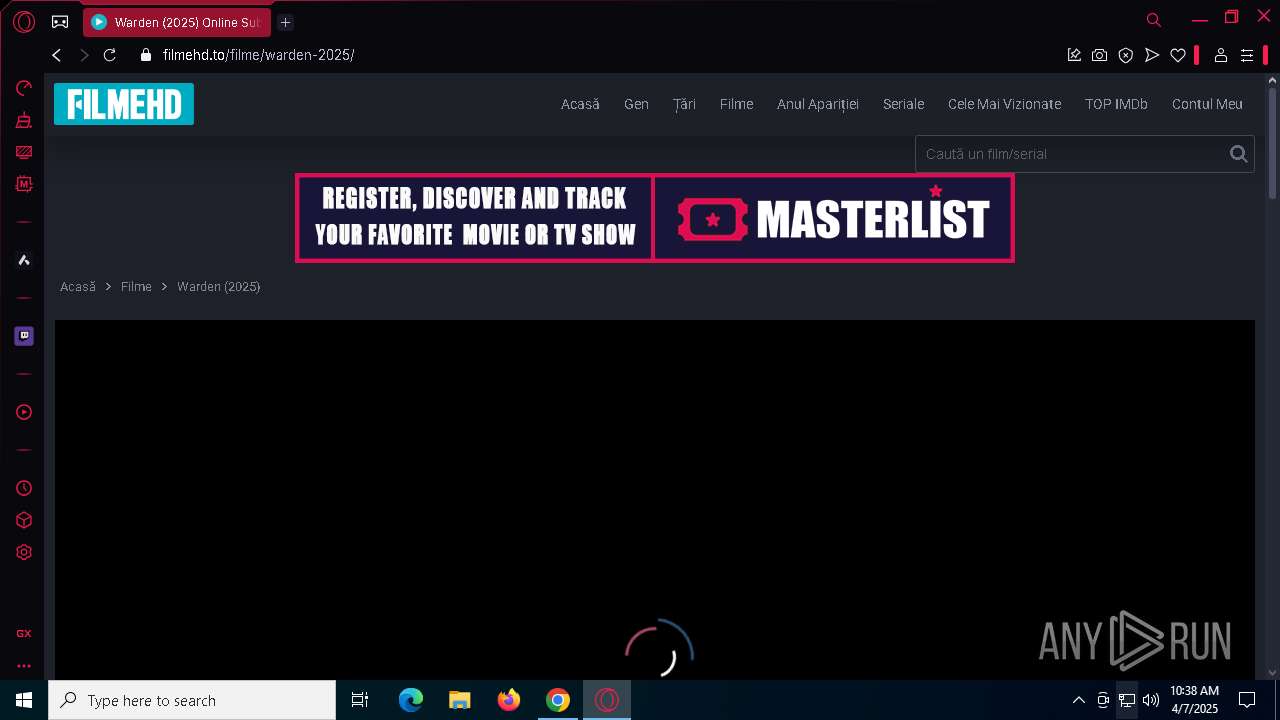The image size is (1280, 720).
Task: Click the loading video player area
Action: [655, 500]
